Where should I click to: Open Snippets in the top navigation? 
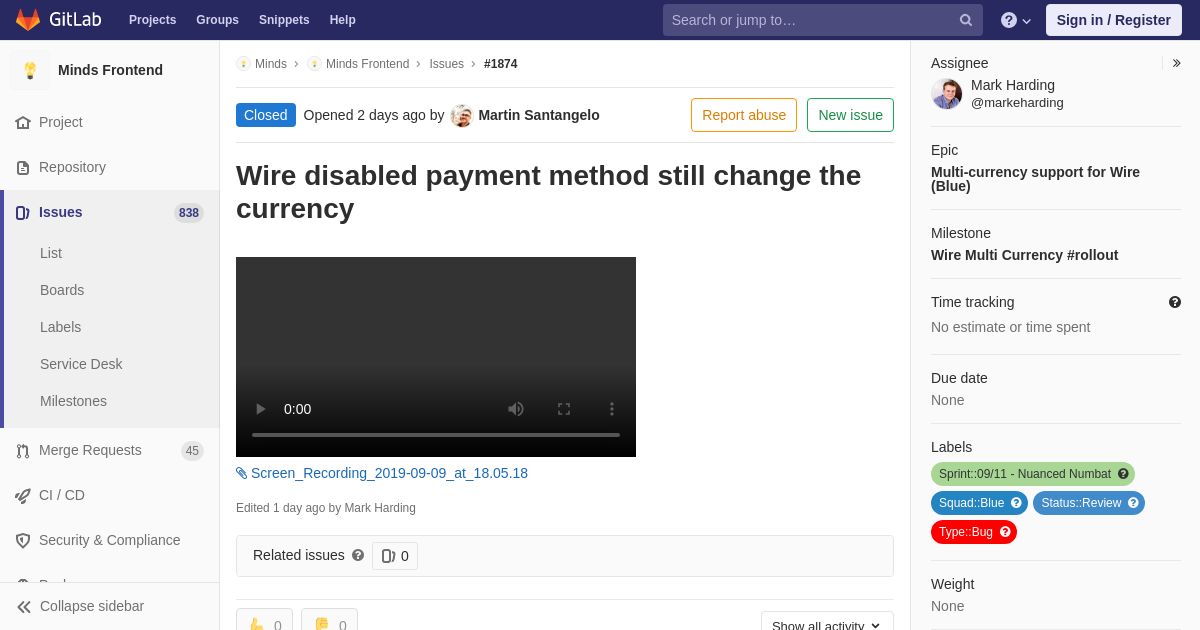click(x=284, y=20)
